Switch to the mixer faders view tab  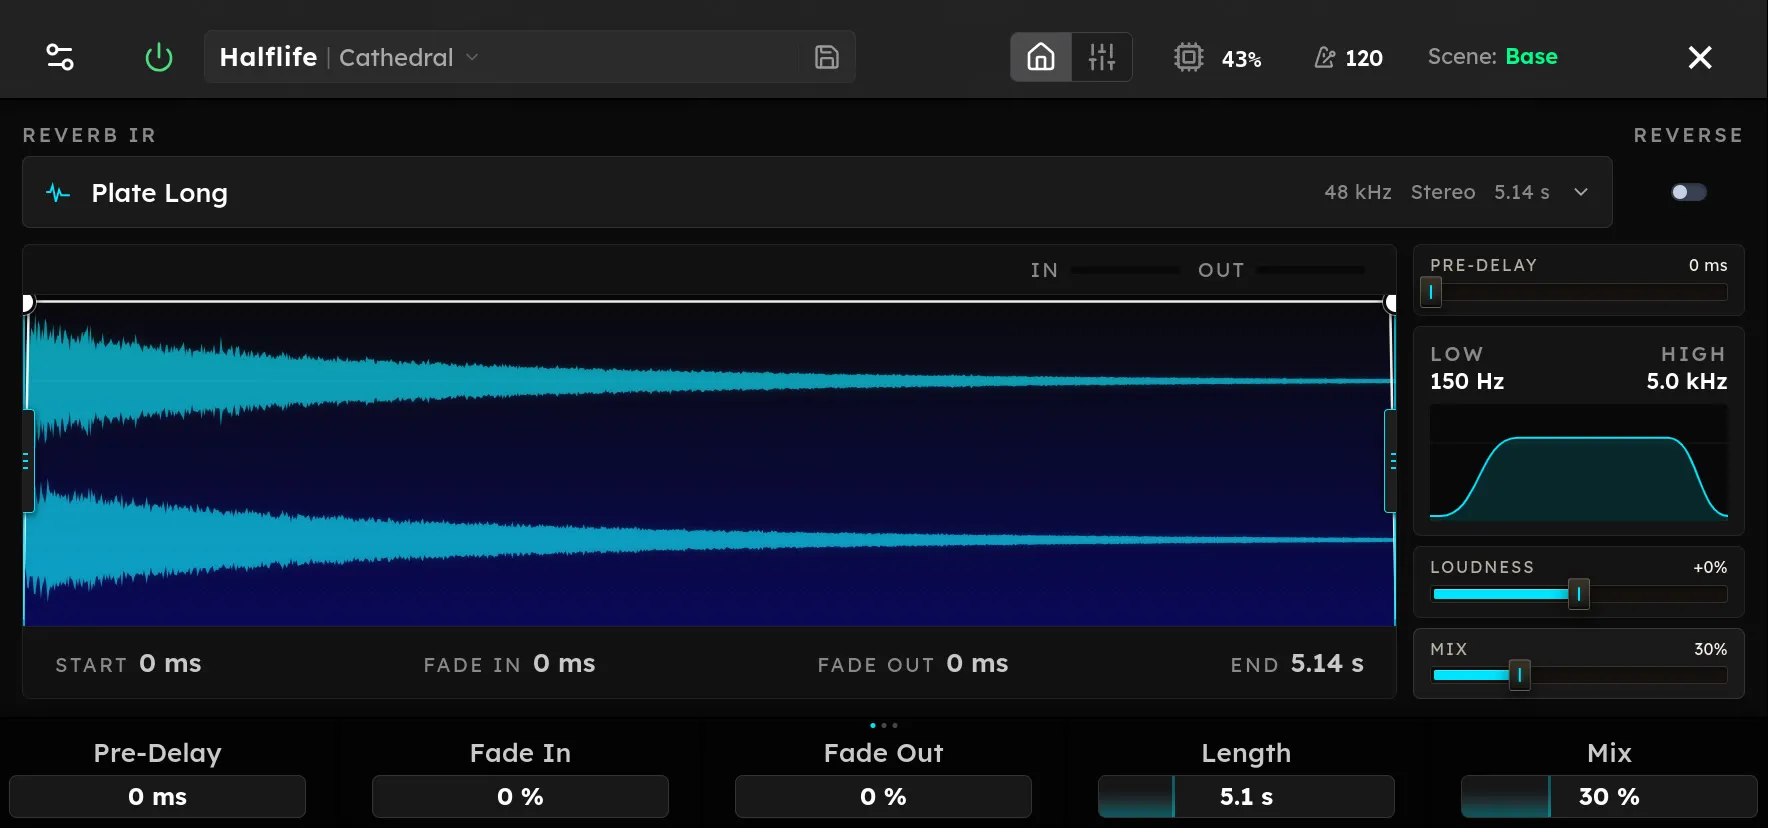1102,57
